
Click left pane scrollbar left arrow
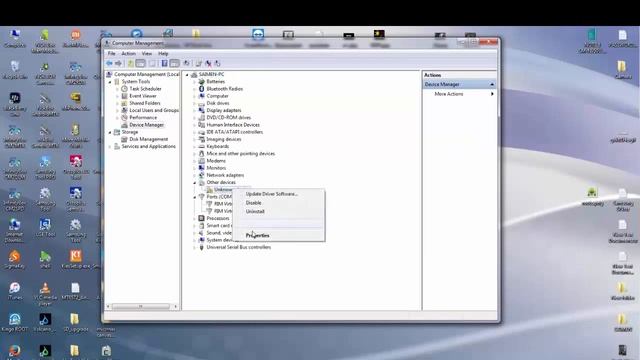click(108, 306)
